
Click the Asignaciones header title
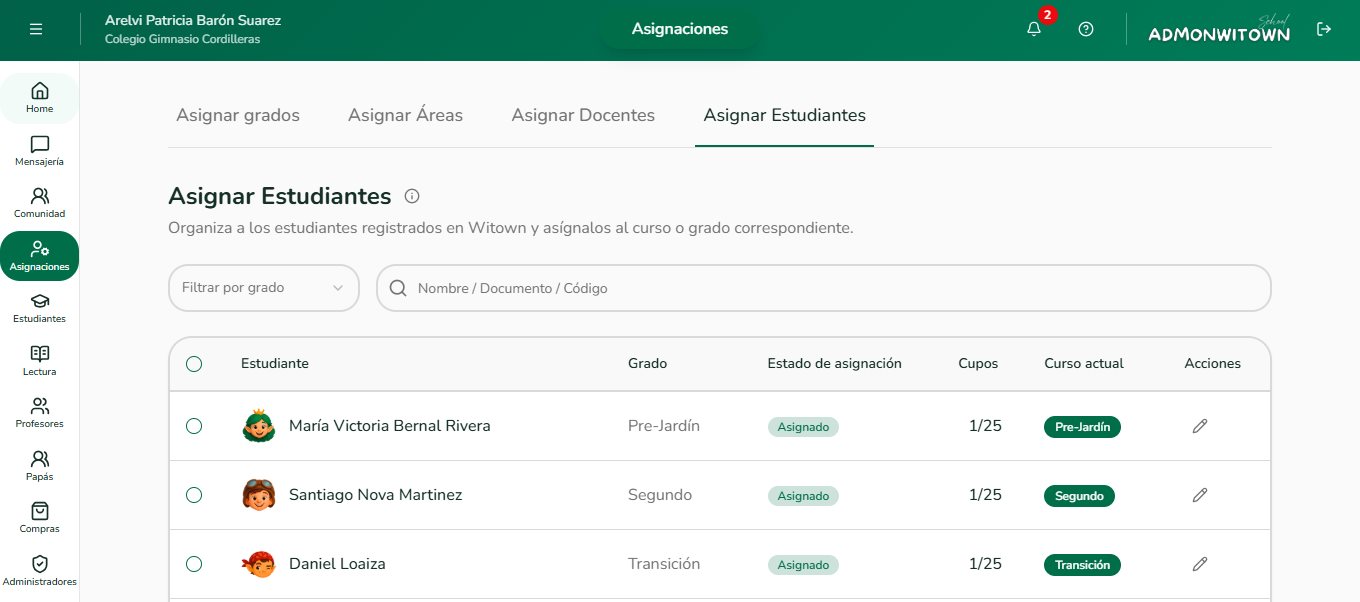point(680,29)
